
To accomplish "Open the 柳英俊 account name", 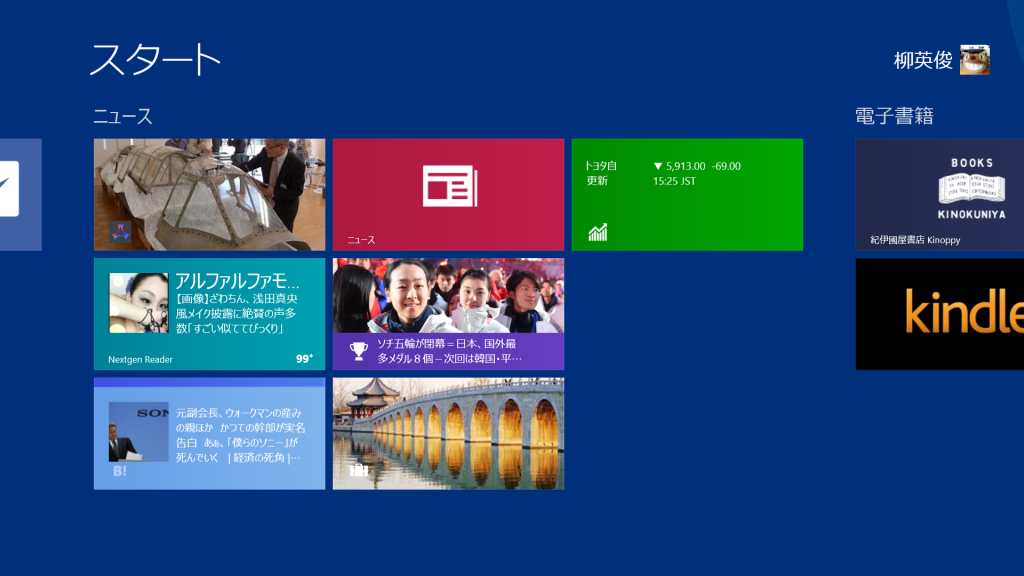I will [x=923, y=60].
